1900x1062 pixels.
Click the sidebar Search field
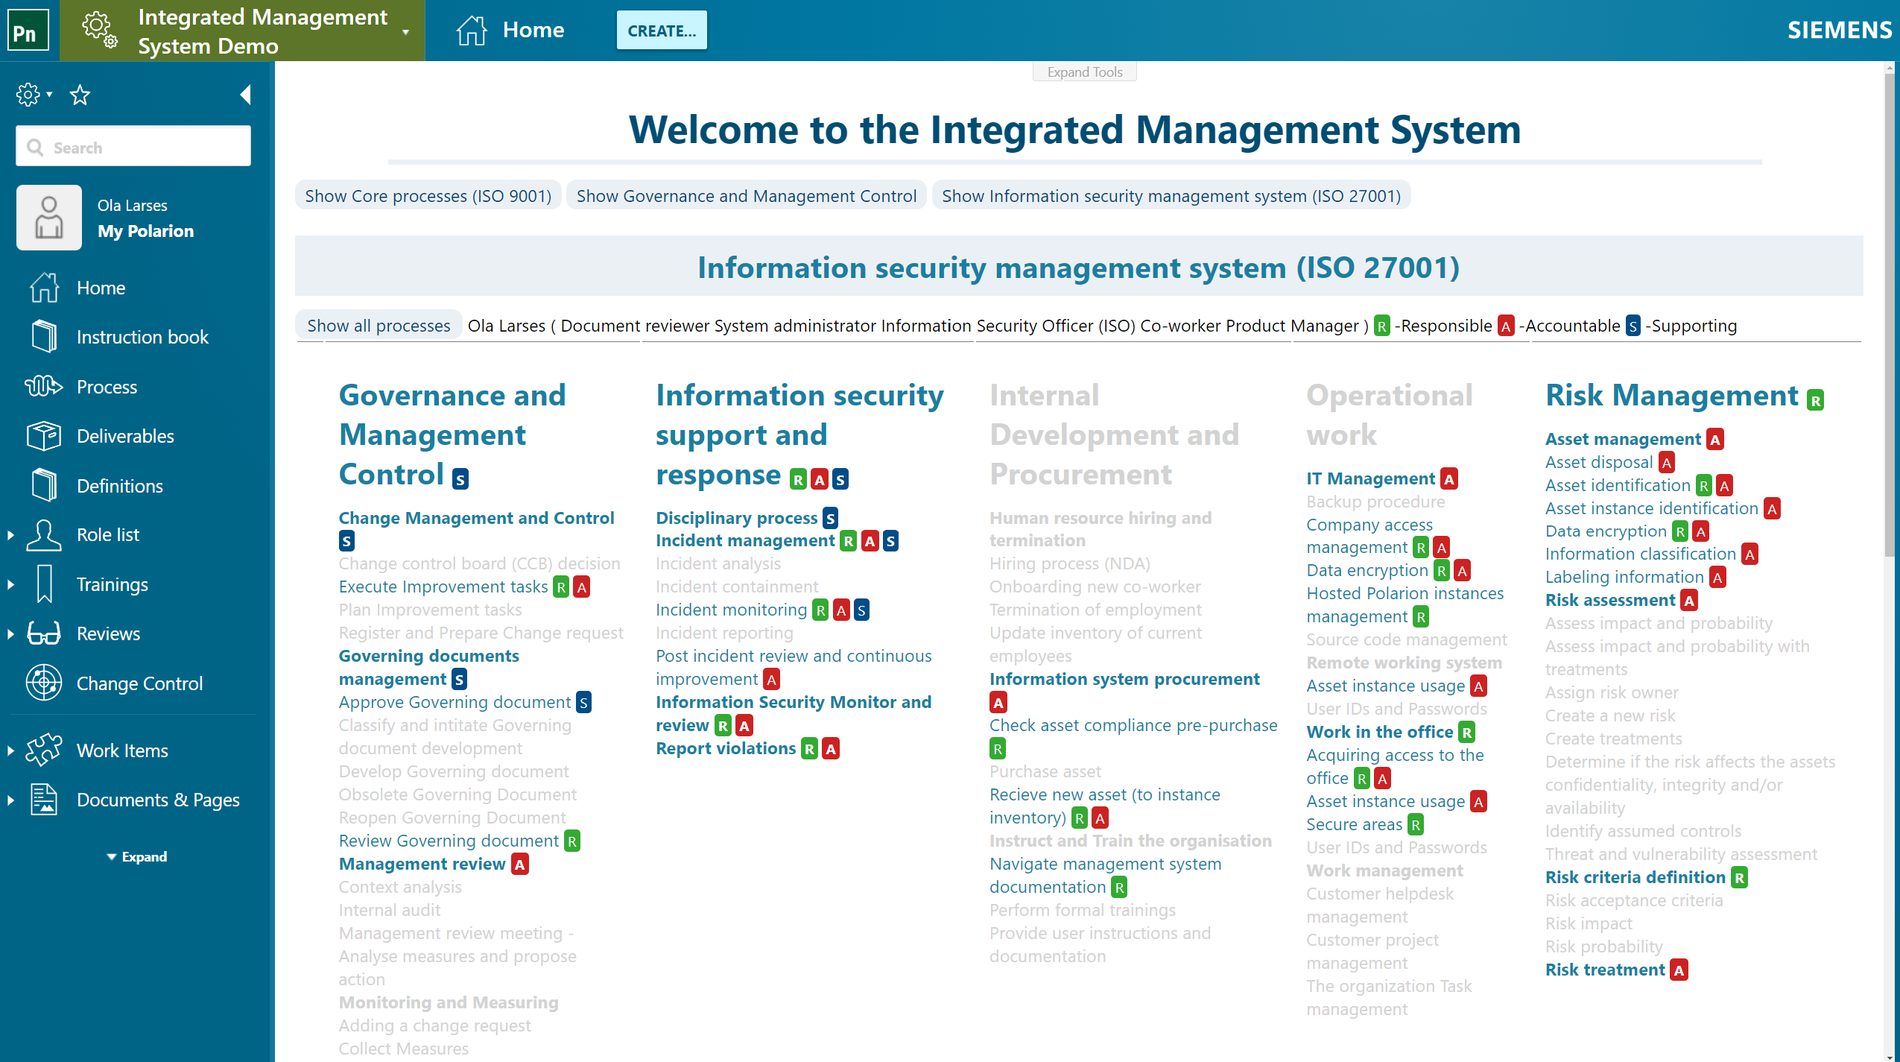(133, 147)
